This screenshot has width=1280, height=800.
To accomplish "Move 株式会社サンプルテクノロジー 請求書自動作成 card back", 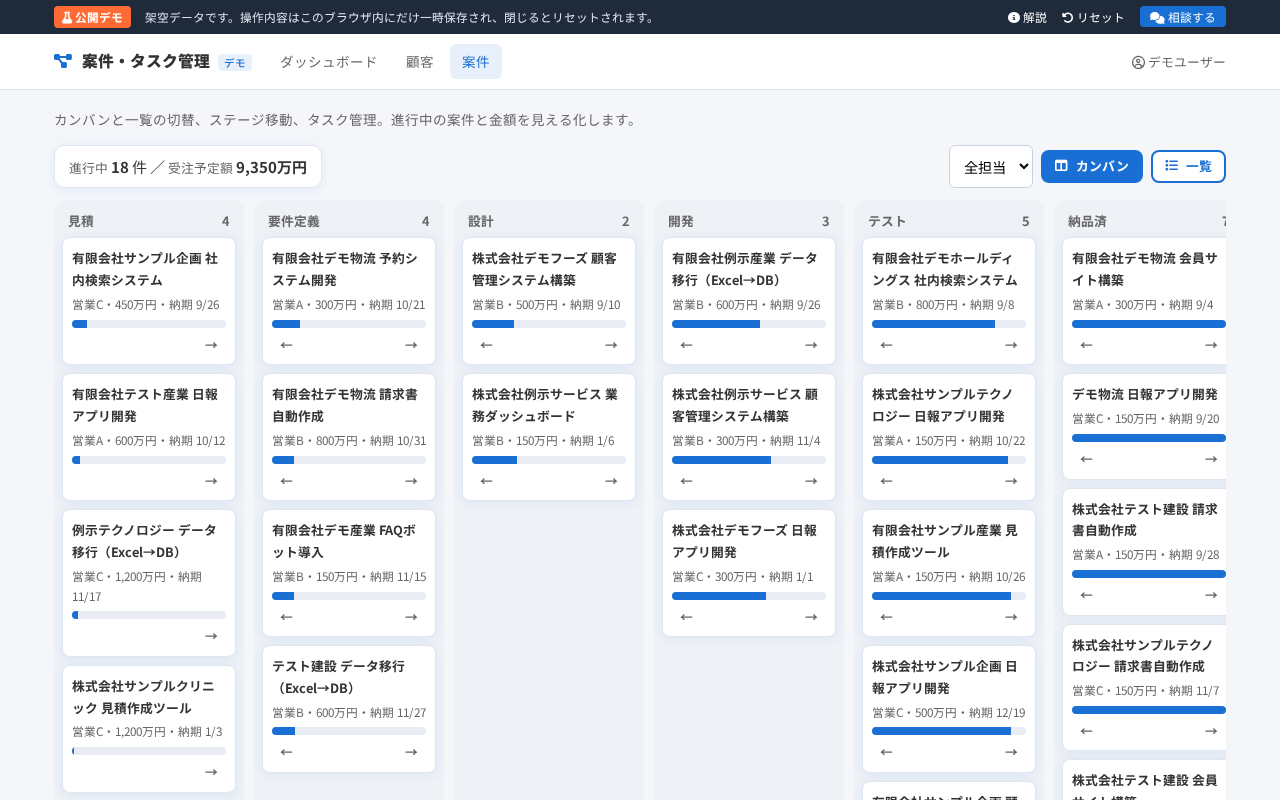I will click(1087, 731).
